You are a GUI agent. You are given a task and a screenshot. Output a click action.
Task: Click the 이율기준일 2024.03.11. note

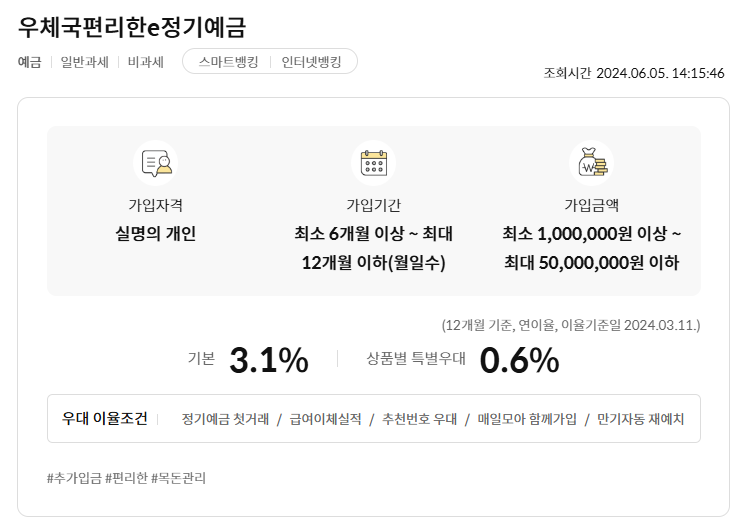(630, 325)
